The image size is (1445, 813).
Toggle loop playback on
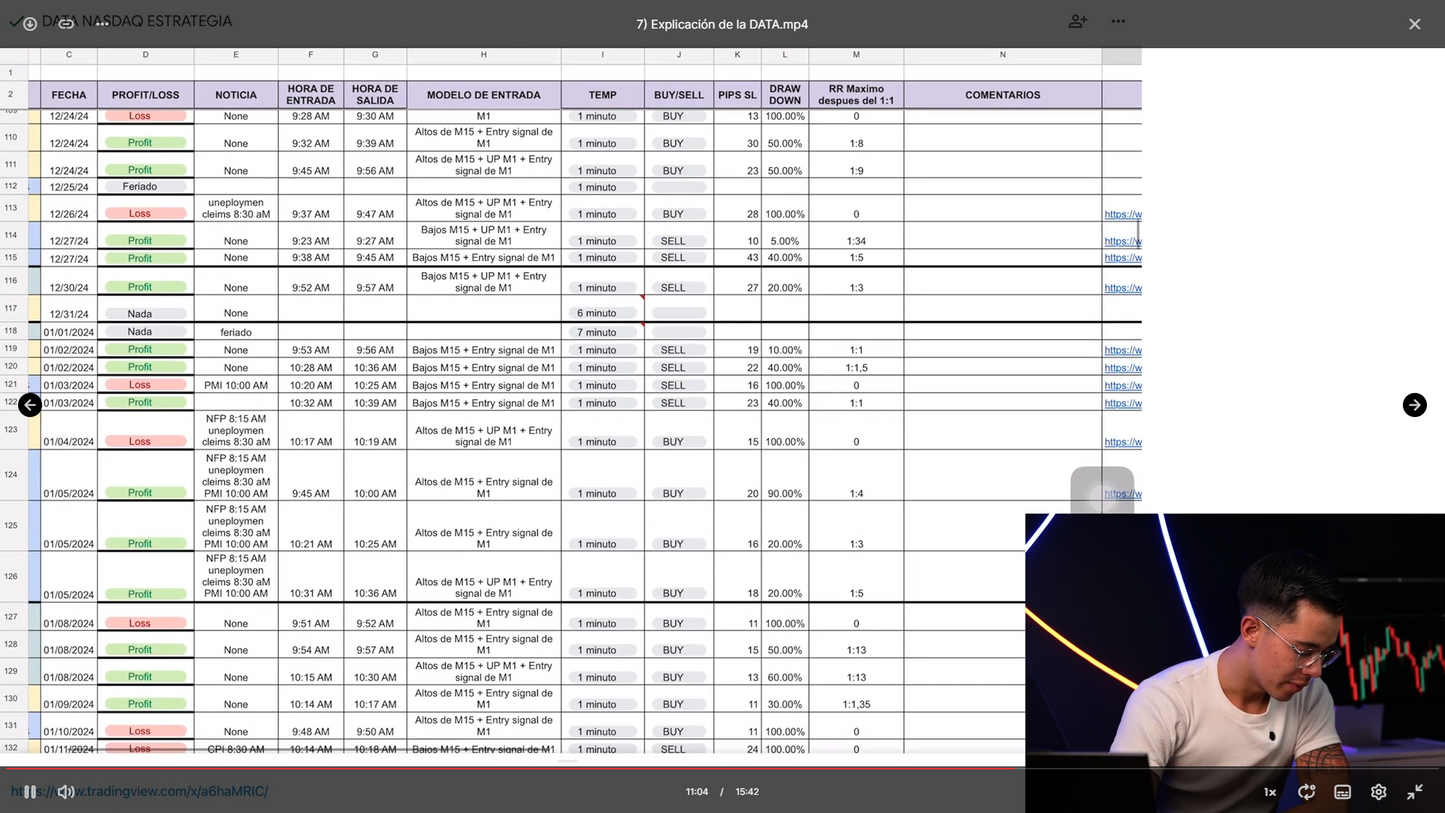(1306, 792)
